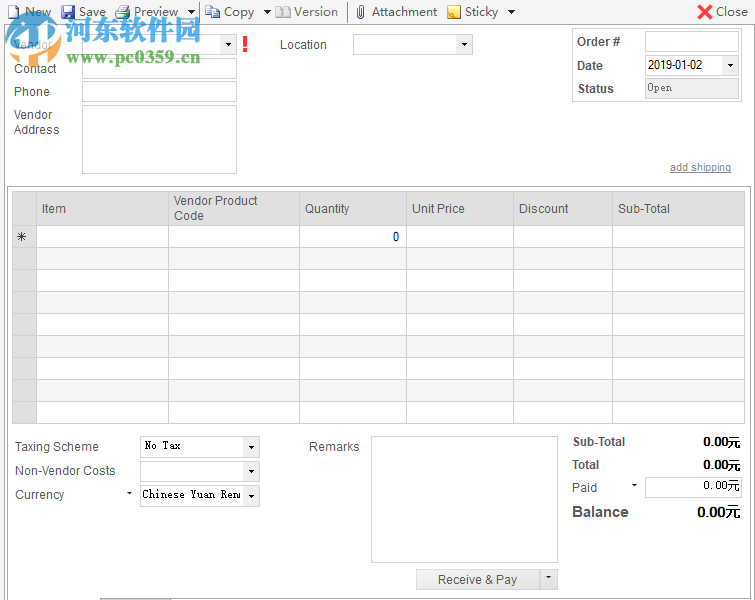Click the Discount column header
Image resolution: width=755 pixels, height=600 pixels.
pos(563,209)
